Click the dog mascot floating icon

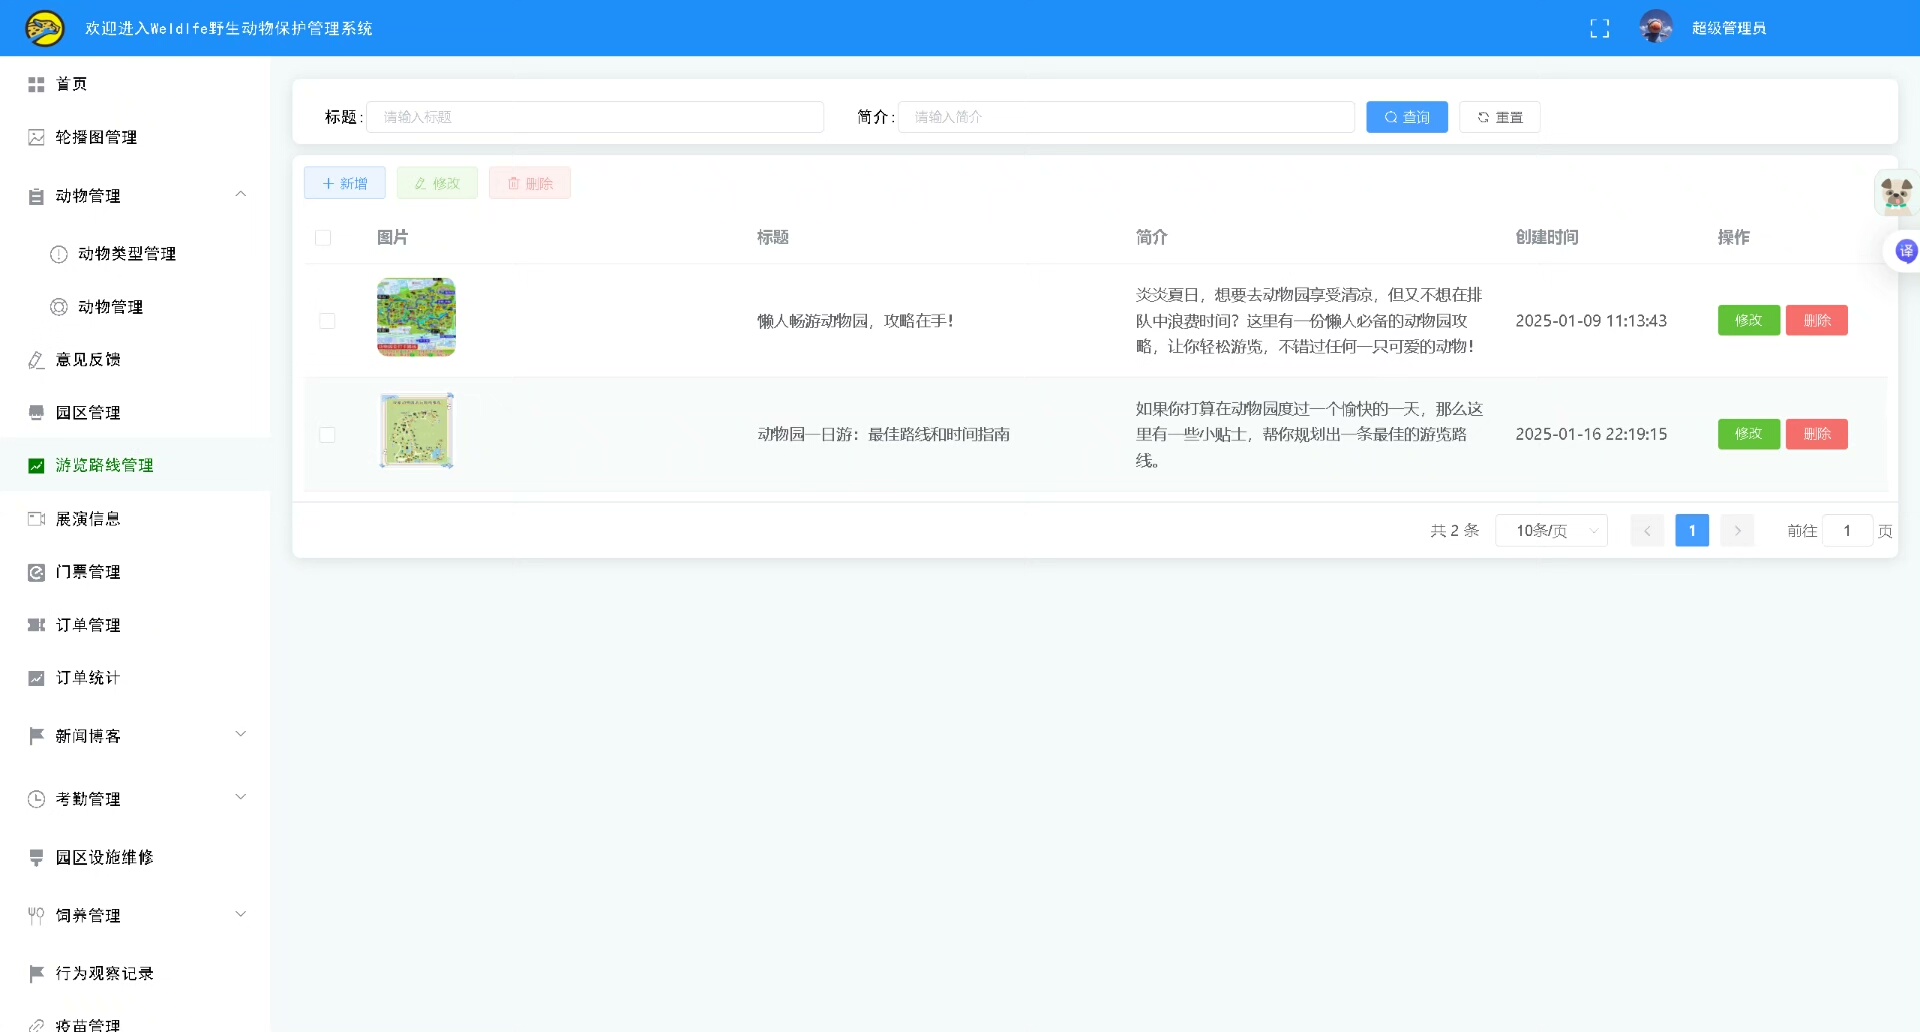[x=1895, y=193]
